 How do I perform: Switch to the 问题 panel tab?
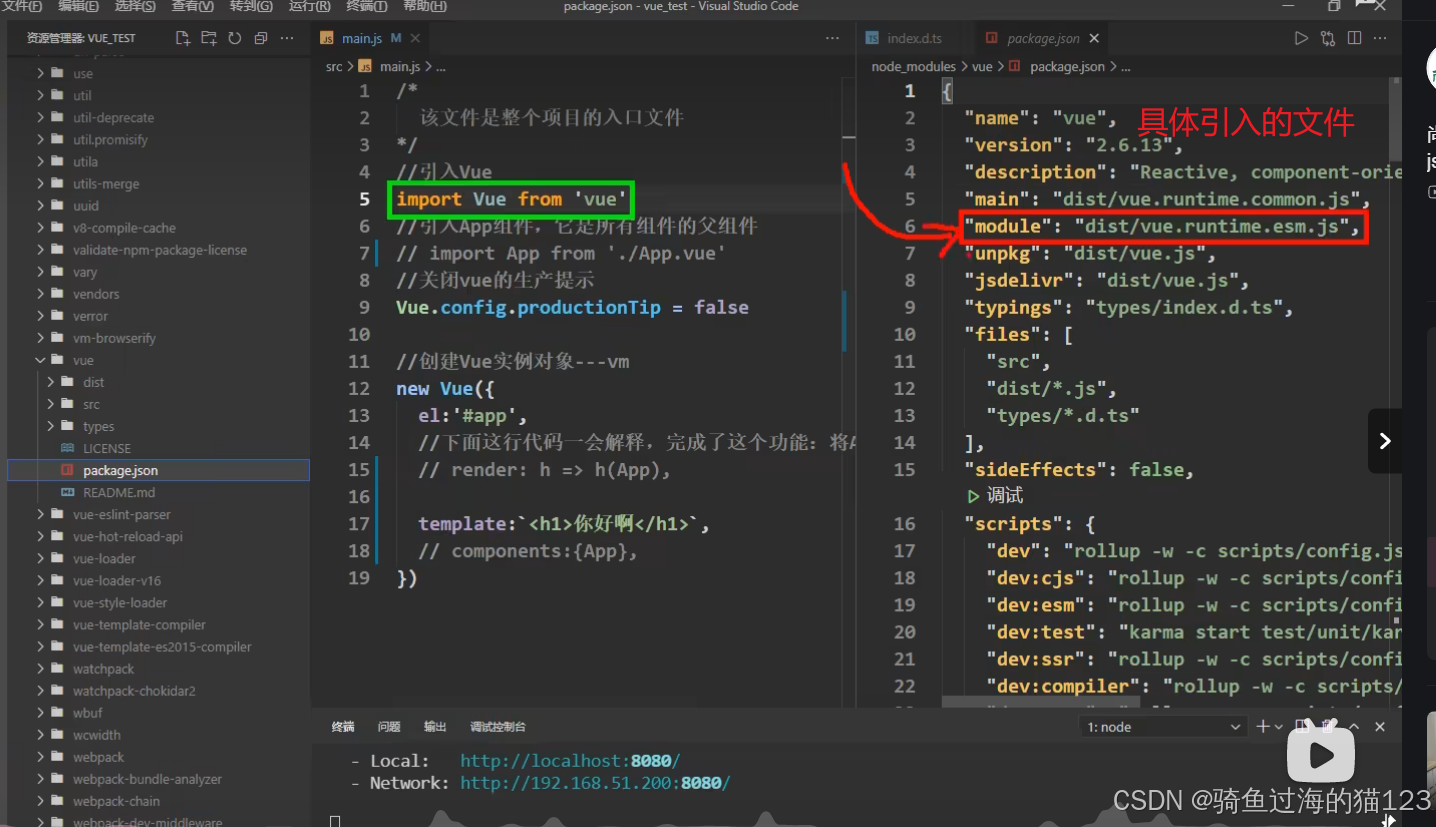coord(389,727)
